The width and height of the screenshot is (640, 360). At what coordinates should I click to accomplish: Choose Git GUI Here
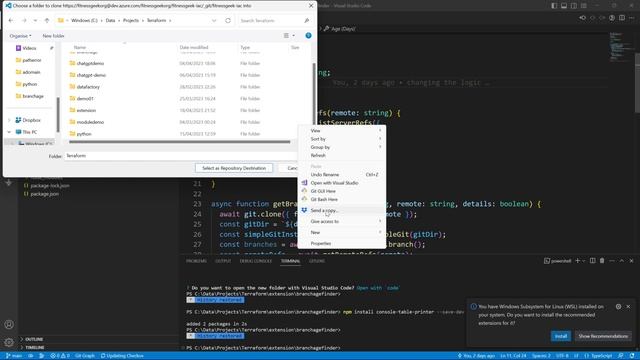point(342,191)
